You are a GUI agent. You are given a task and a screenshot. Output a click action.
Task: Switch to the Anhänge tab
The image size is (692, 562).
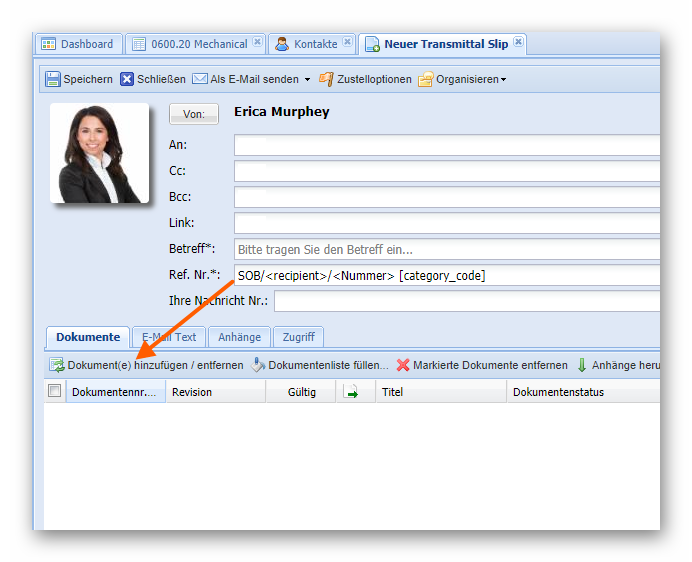tap(239, 337)
